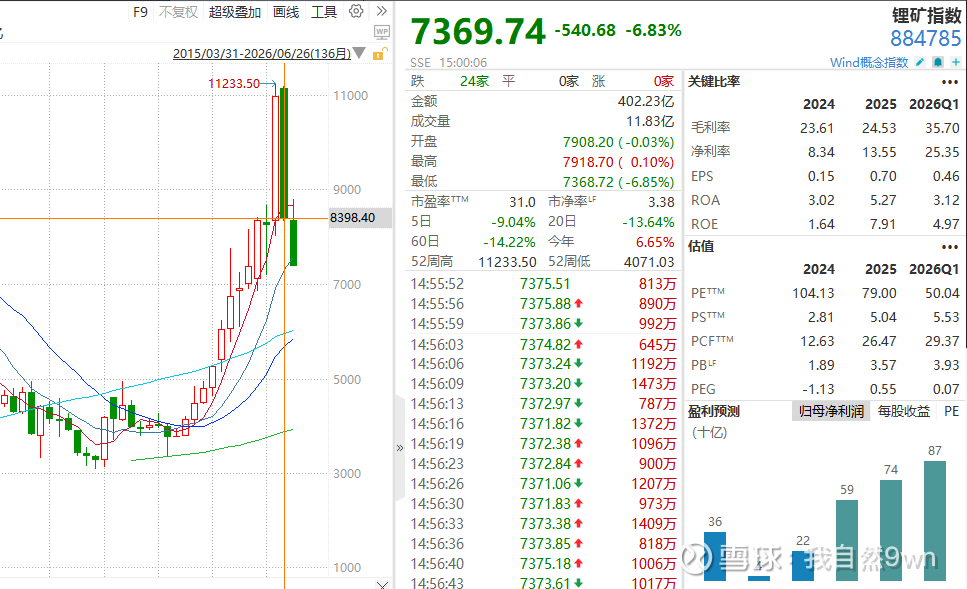The width and height of the screenshot is (967, 589).
Task: Click the plus add-to-watchlist icon
Action: click(x=955, y=62)
